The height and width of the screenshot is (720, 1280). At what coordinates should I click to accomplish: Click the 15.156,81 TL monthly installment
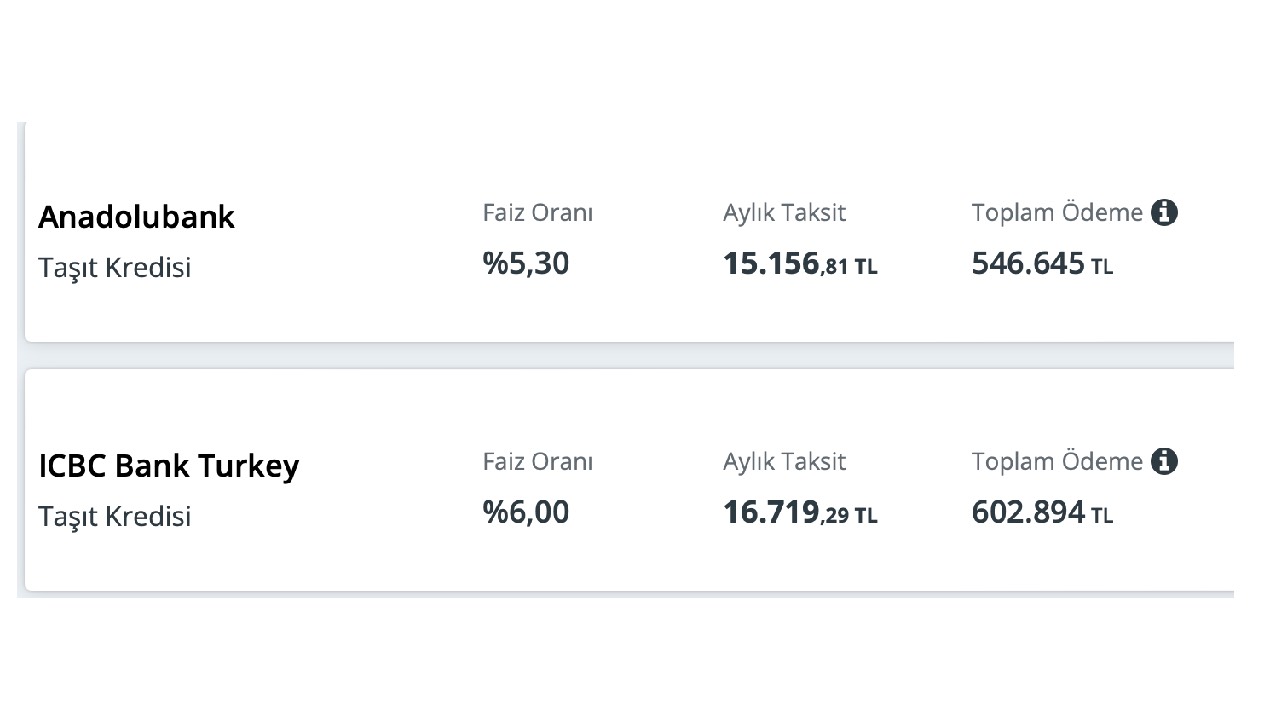[800, 264]
